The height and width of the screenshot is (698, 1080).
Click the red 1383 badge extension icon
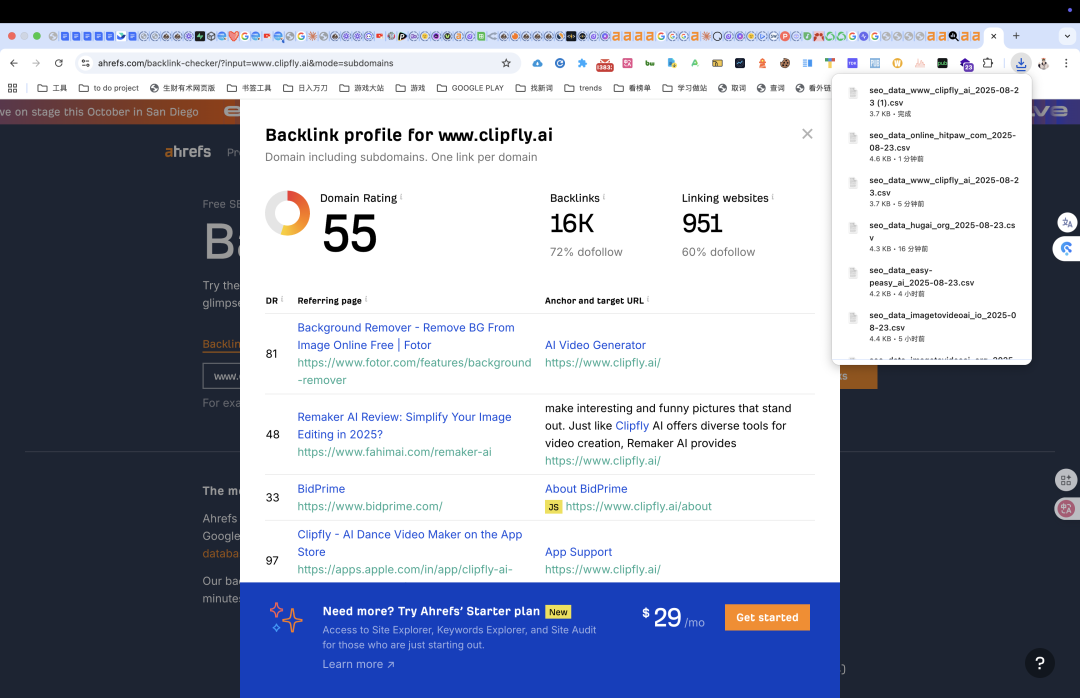coord(605,64)
